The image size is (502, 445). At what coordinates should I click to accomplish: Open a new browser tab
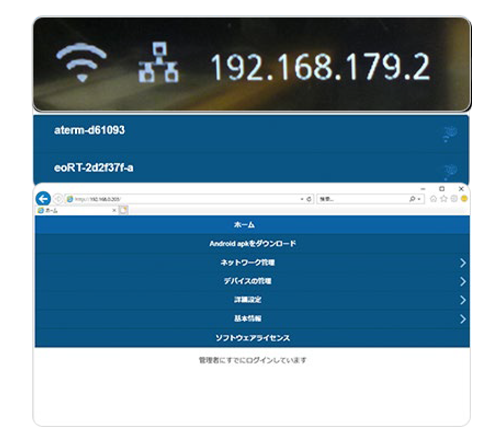tap(124, 210)
